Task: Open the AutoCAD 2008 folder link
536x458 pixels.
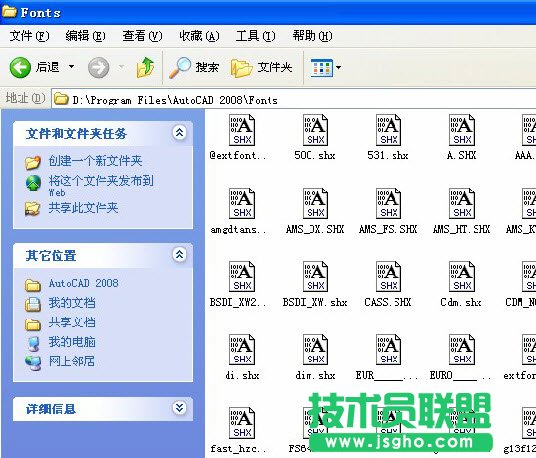Action: coord(83,283)
